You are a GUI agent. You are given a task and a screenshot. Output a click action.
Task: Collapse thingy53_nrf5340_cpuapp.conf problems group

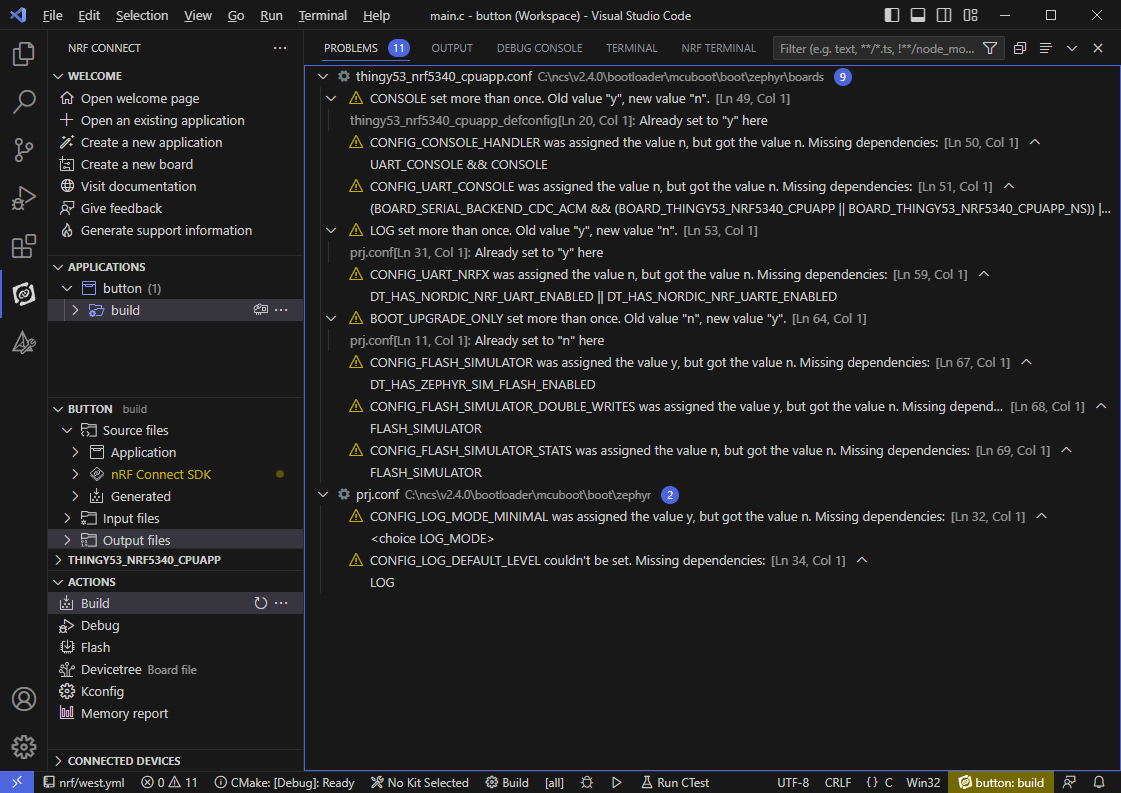point(323,77)
